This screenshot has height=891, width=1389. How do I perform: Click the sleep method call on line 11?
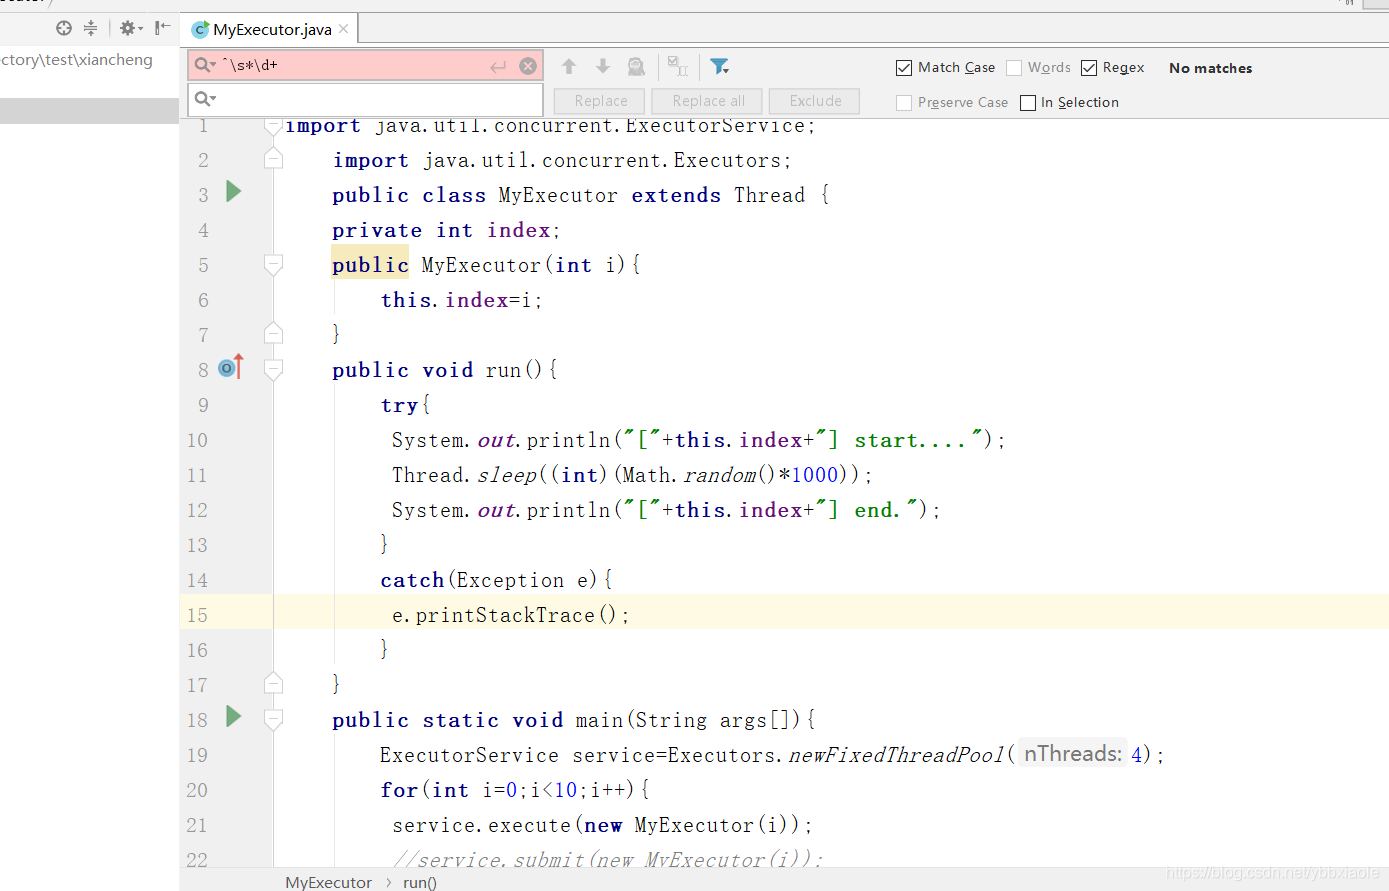point(507,475)
